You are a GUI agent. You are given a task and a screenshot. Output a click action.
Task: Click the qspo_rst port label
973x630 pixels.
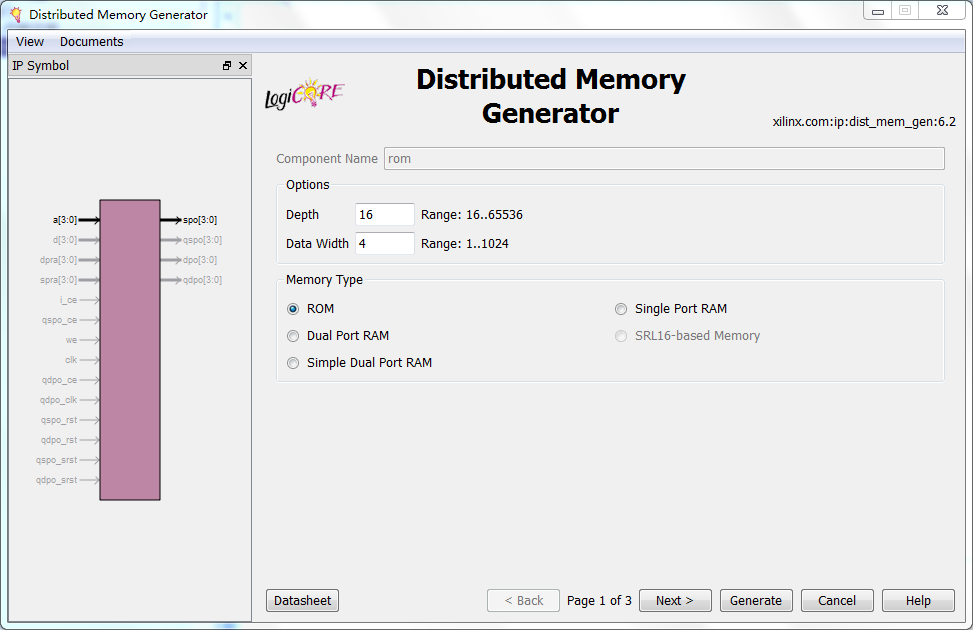pyautogui.click(x=59, y=420)
